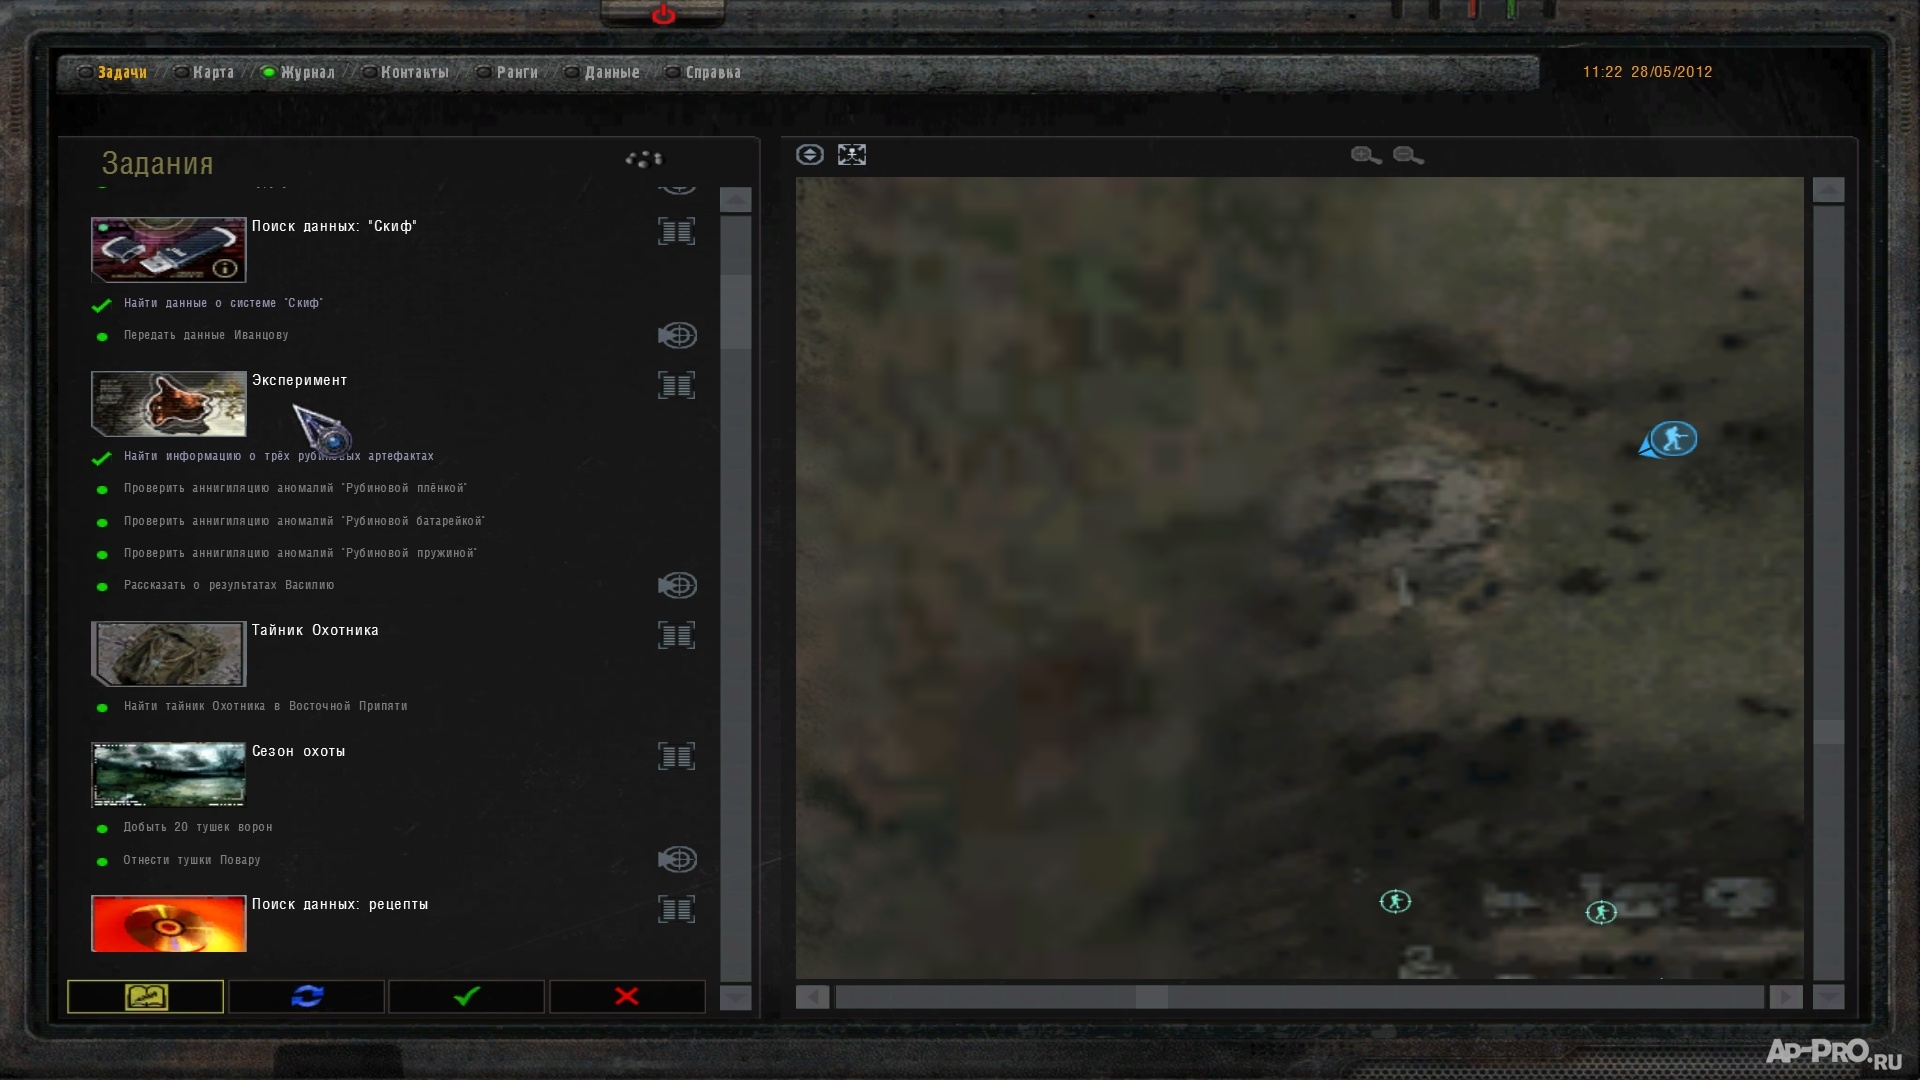Select objective about "Рубиновой плёнкой"
This screenshot has height=1080, width=1920.
pos(295,488)
